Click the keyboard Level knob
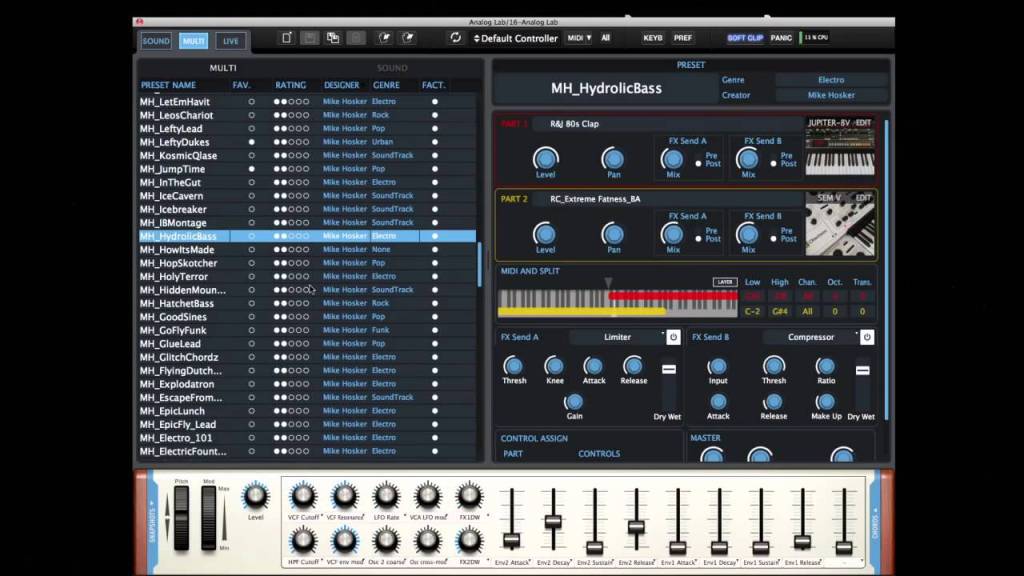 (255, 495)
